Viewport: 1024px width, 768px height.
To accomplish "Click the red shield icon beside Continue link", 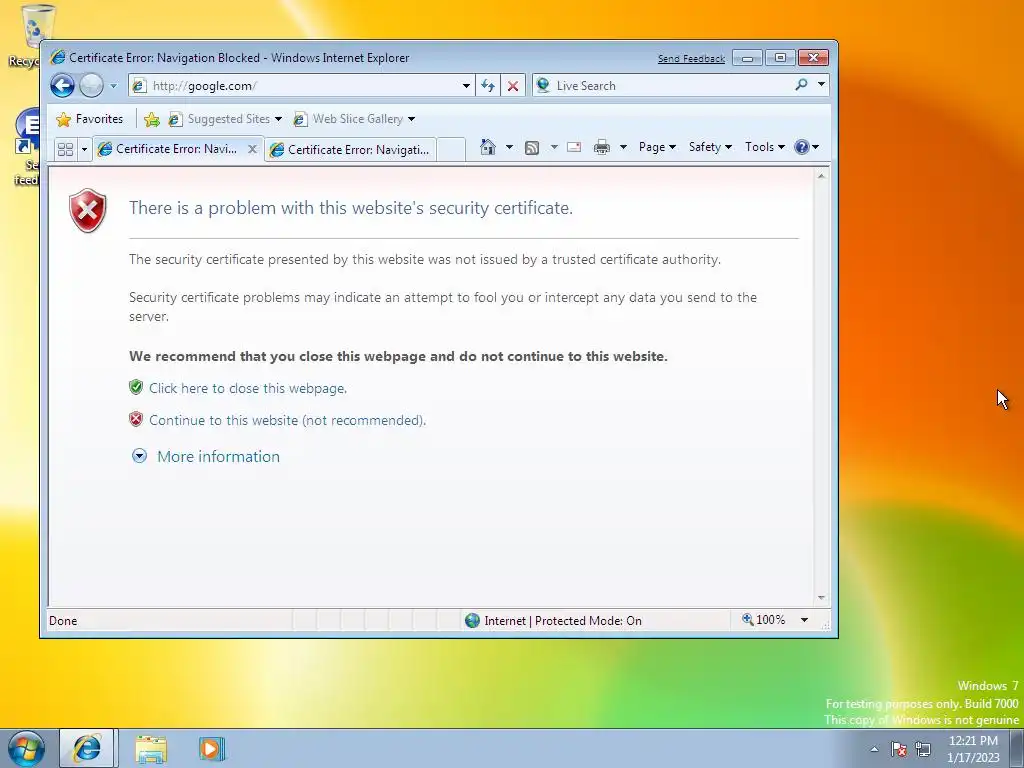I will 136,419.
